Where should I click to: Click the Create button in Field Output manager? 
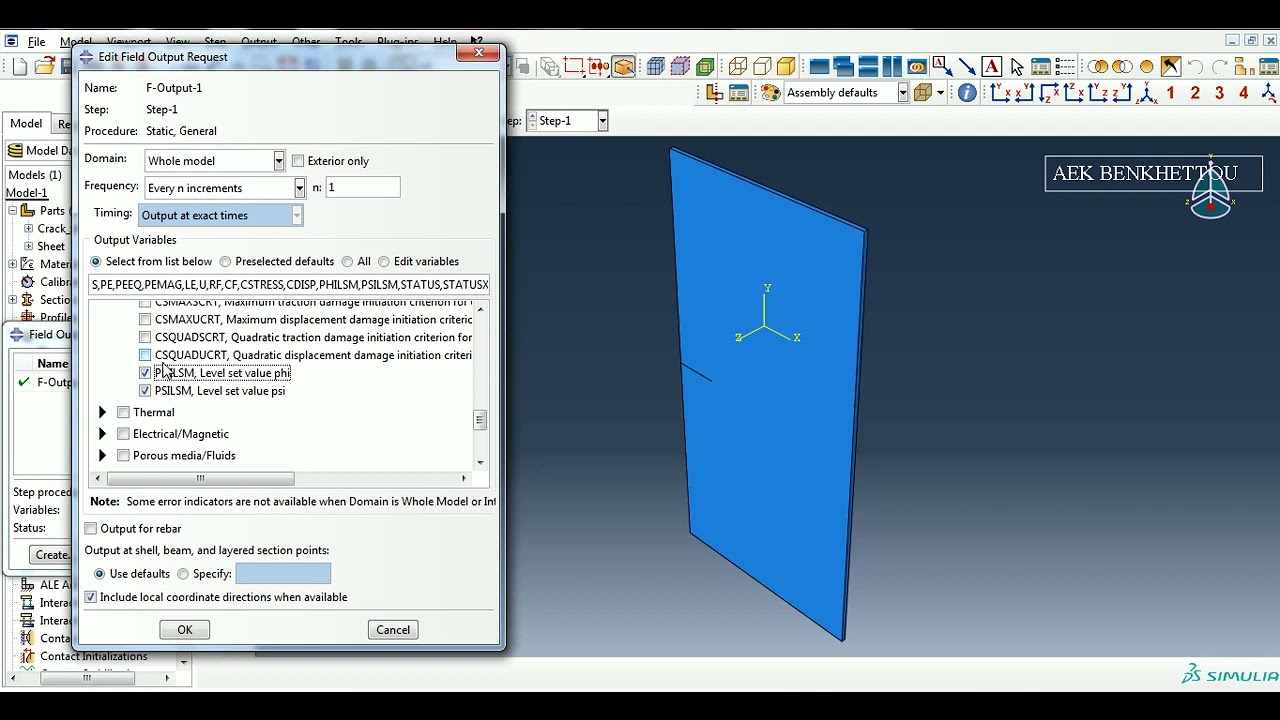click(52, 555)
